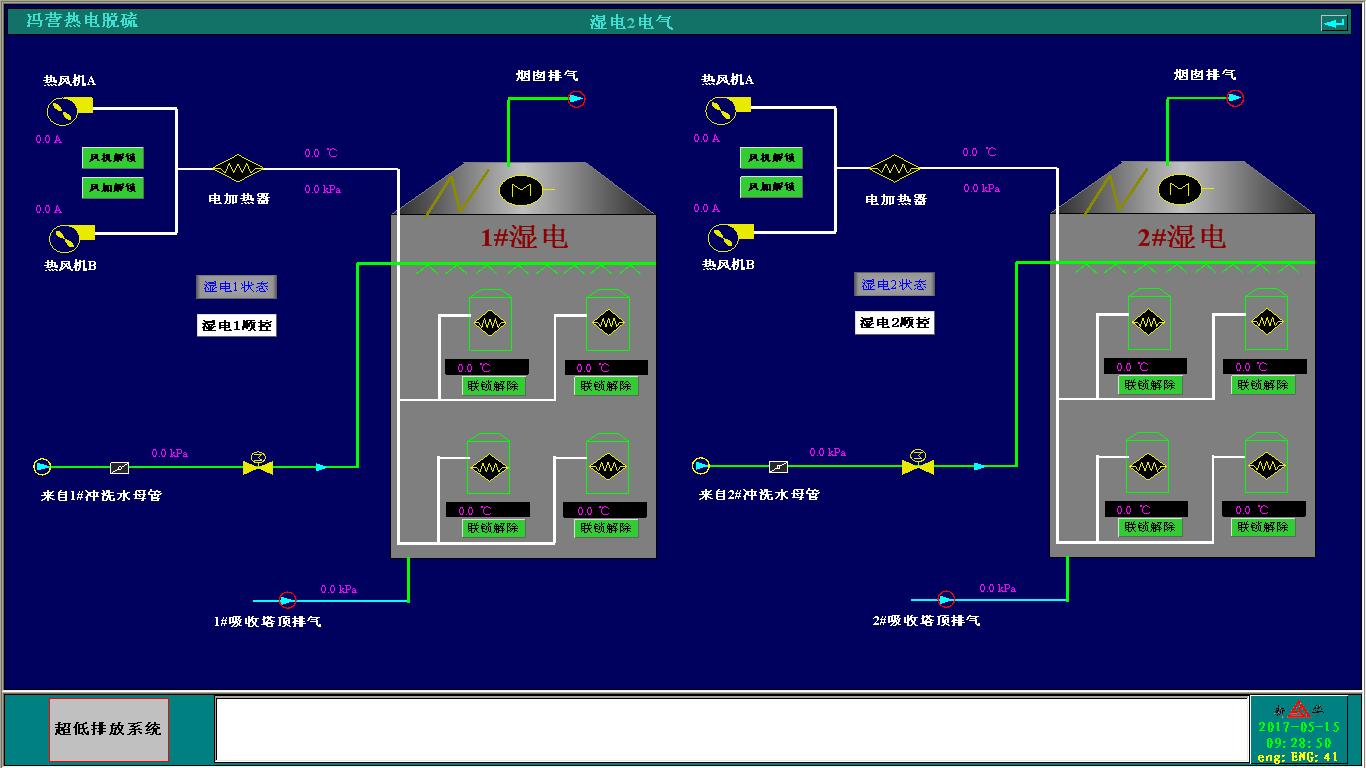
Task: Click the flush water valve on 2# line
Action: tap(917, 464)
